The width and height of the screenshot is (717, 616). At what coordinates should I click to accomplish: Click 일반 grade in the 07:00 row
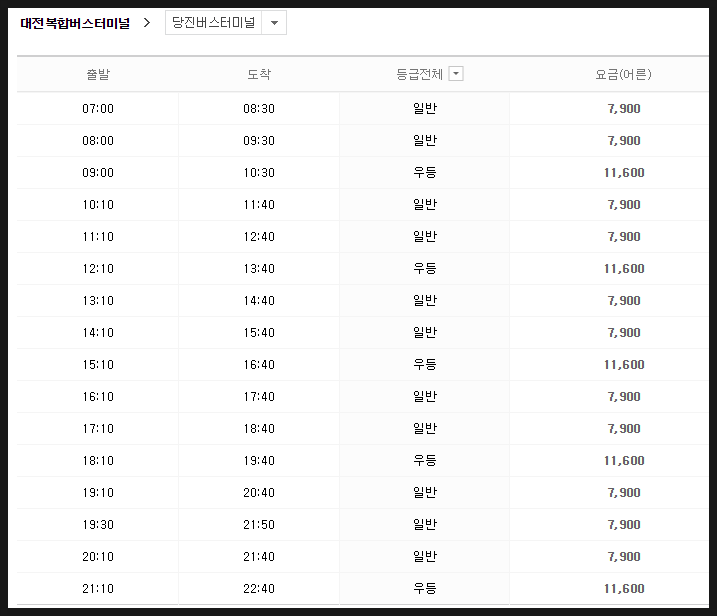coord(425,108)
